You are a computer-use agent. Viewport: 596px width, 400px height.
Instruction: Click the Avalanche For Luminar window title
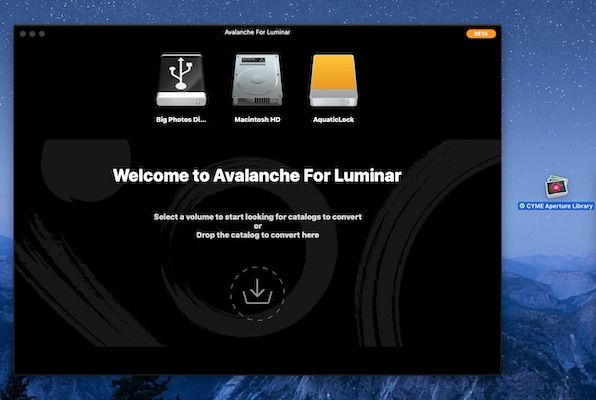tap(257, 32)
